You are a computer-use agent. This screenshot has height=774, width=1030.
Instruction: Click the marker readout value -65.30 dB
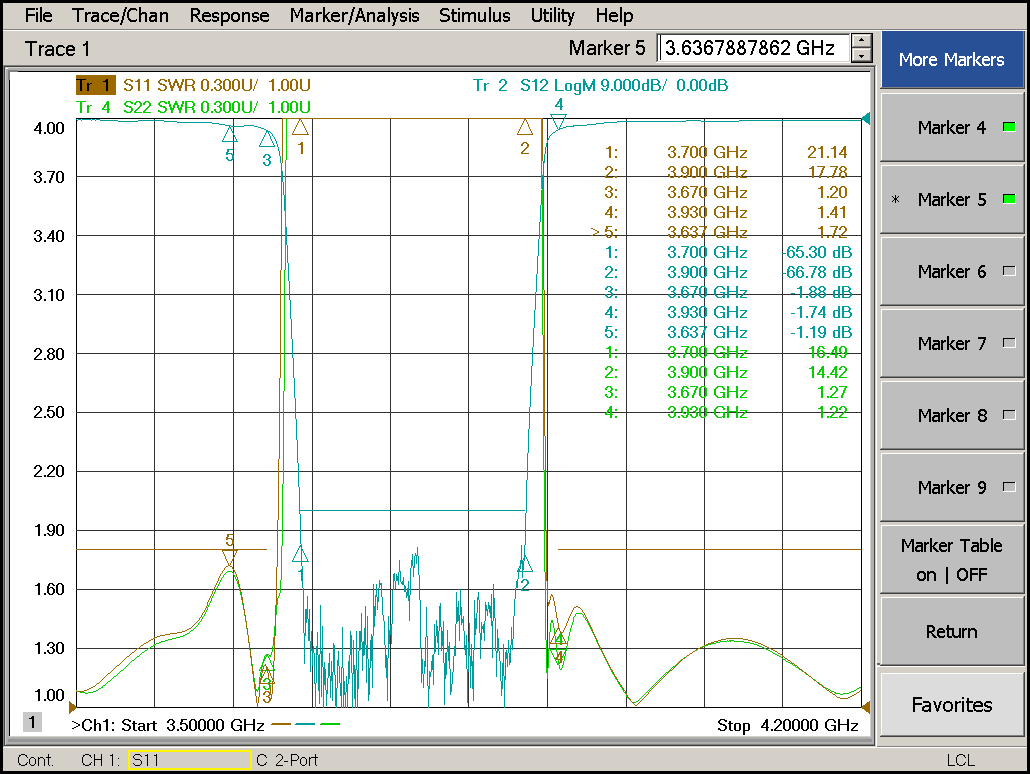pyautogui.click(x=818, y=252)
